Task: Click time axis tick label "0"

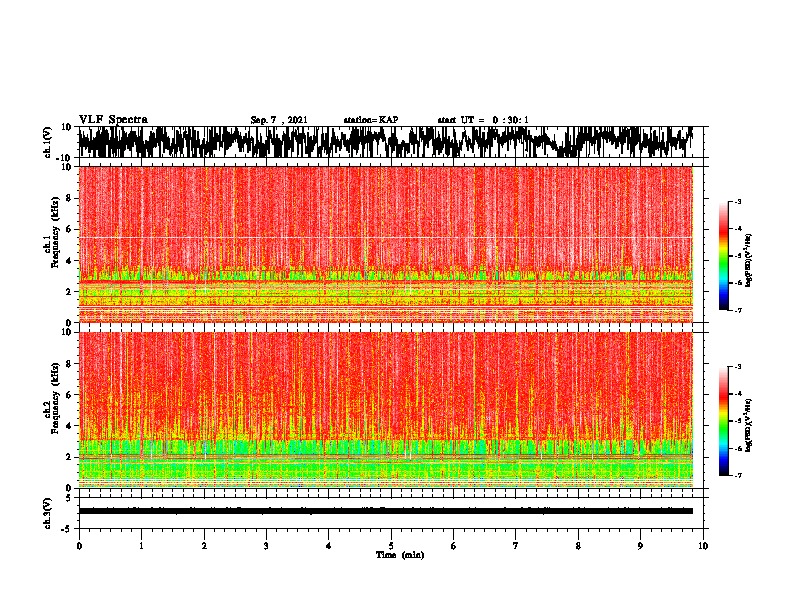Action: point(79,546)
